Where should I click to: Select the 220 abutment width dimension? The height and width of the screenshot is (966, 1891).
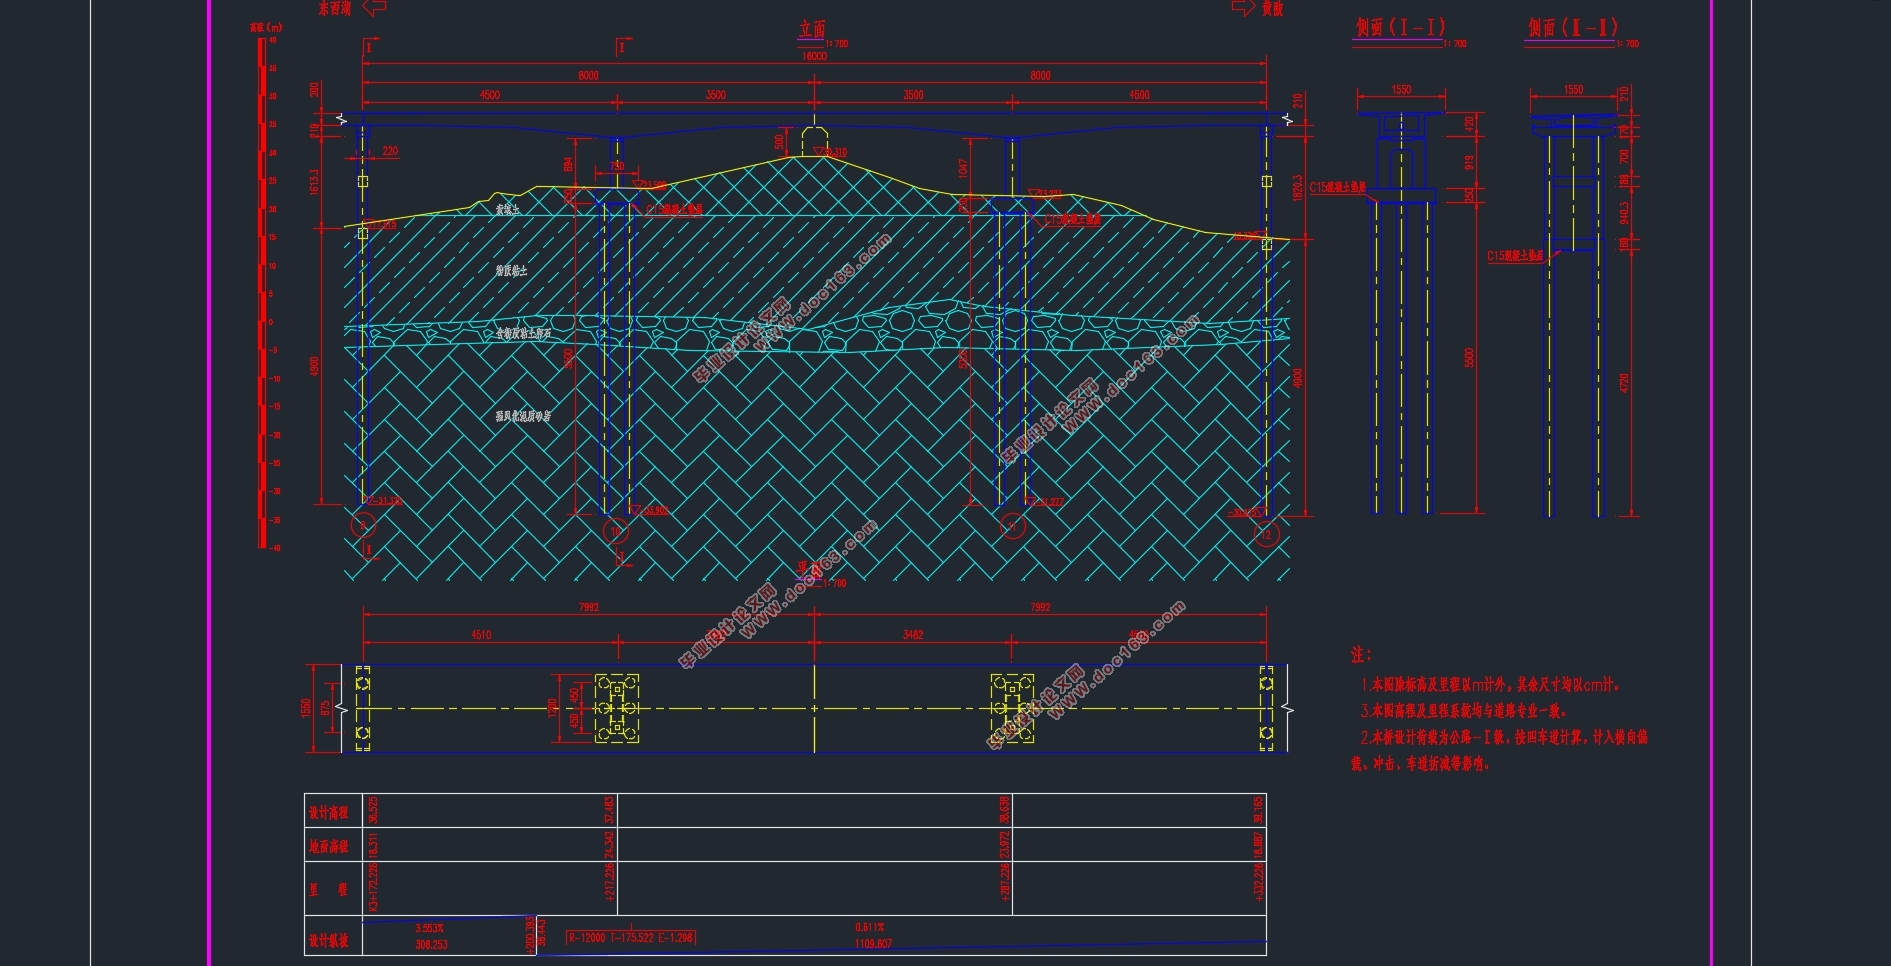tap(390, 151)
